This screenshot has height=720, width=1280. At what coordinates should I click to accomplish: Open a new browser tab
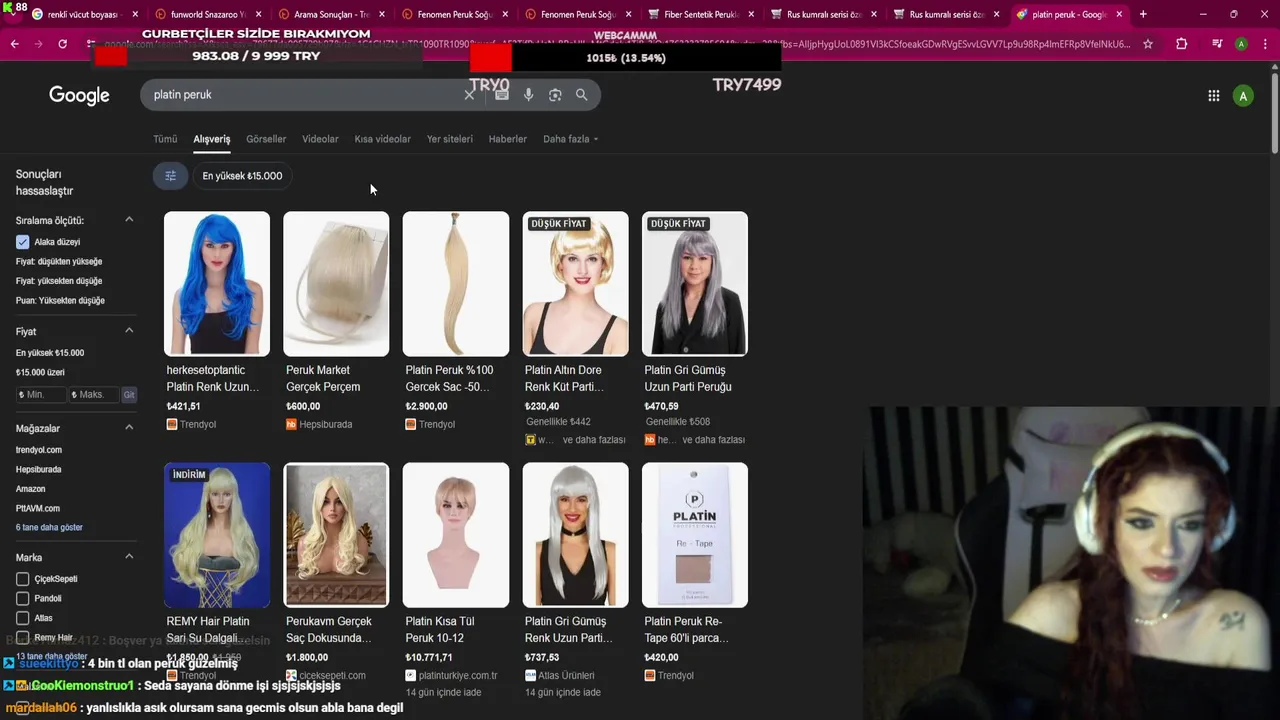1143,14
